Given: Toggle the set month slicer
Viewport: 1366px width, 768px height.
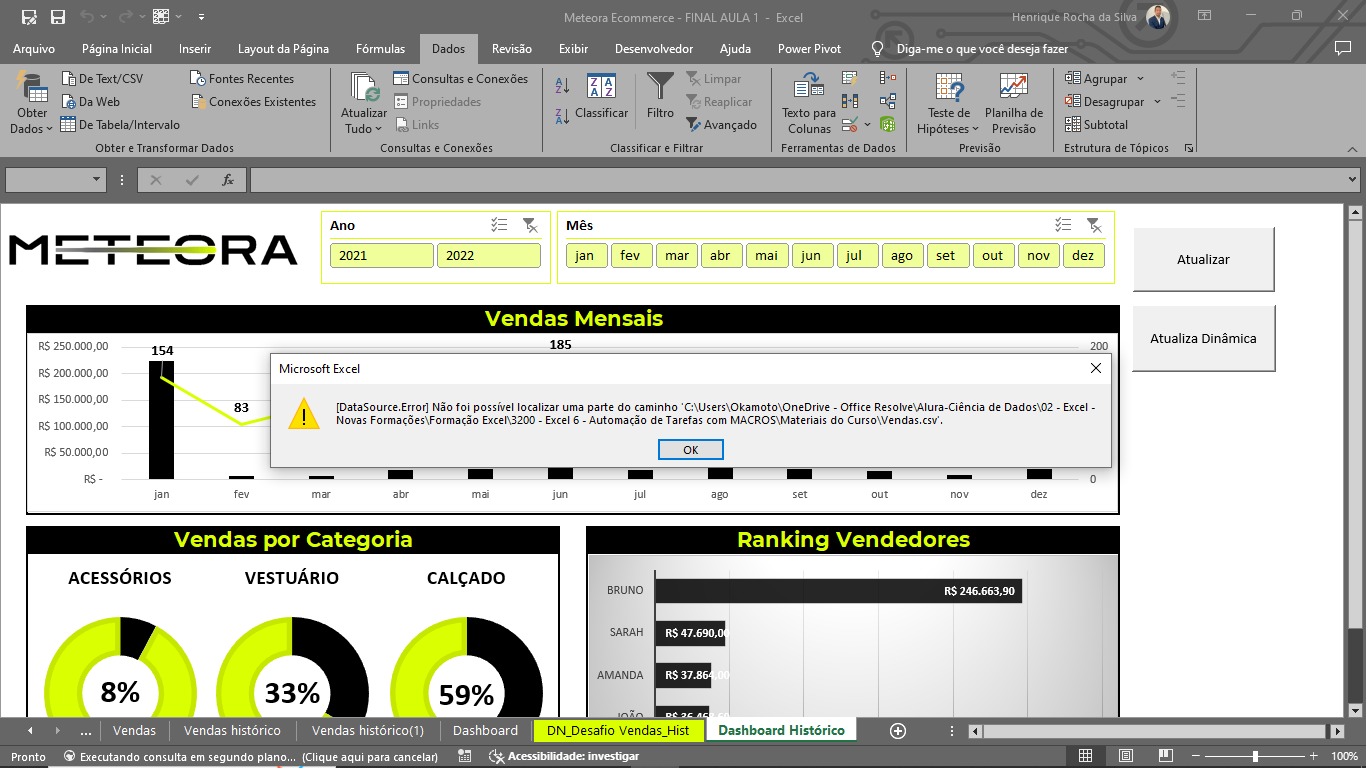Looking at the screenshot, I should 946,256.
